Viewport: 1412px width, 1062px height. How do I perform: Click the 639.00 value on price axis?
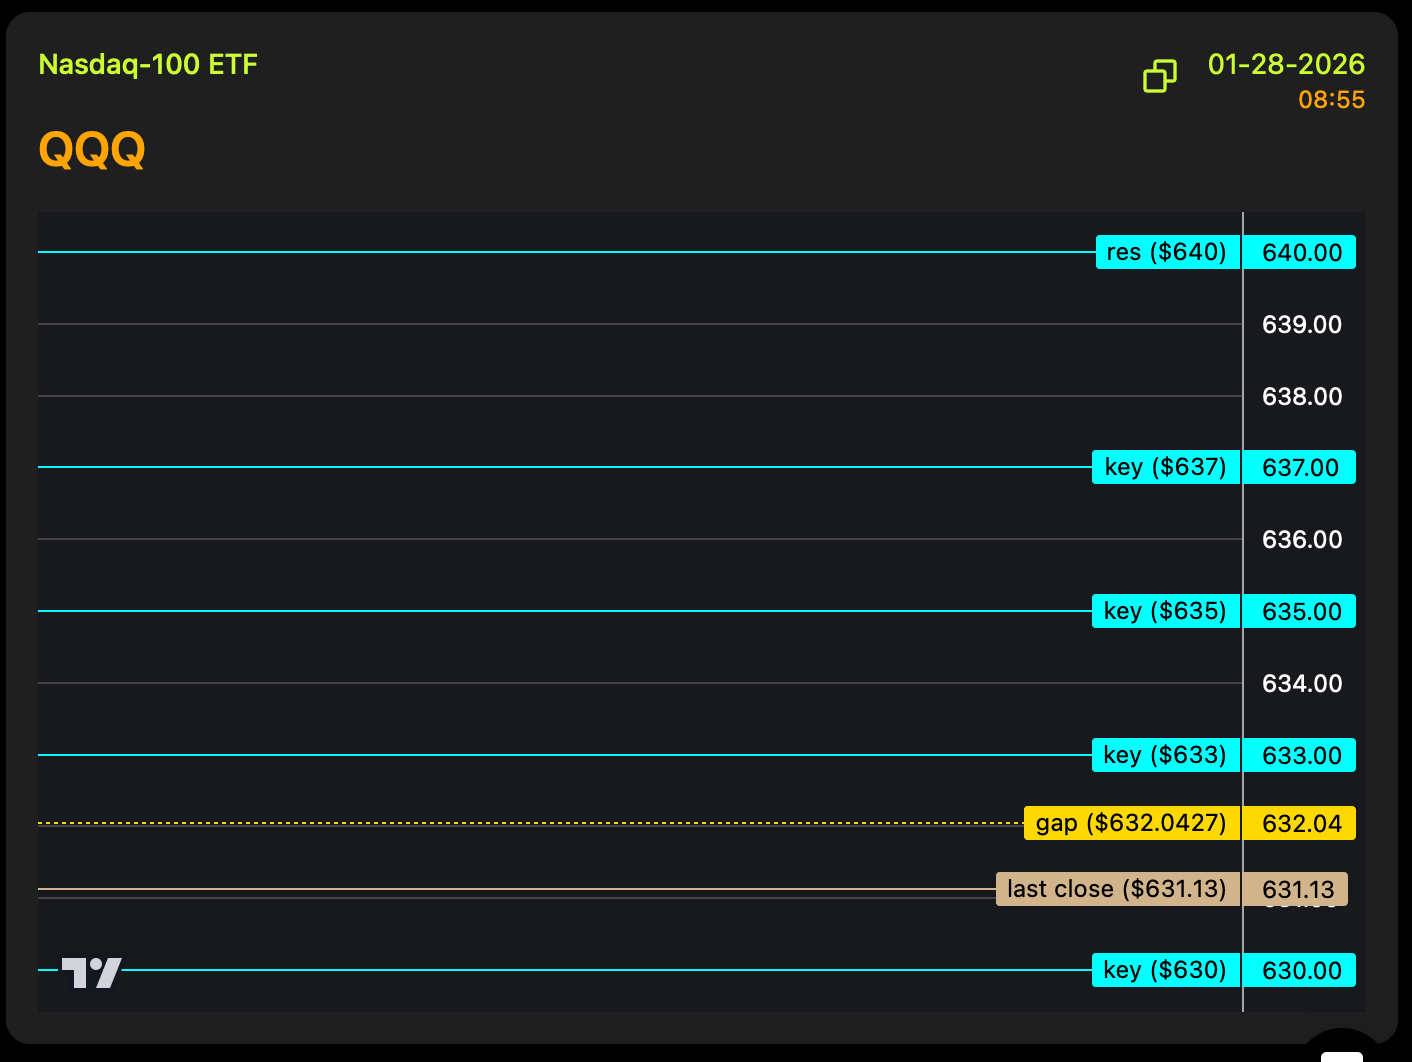click(x=1301, y=324)
